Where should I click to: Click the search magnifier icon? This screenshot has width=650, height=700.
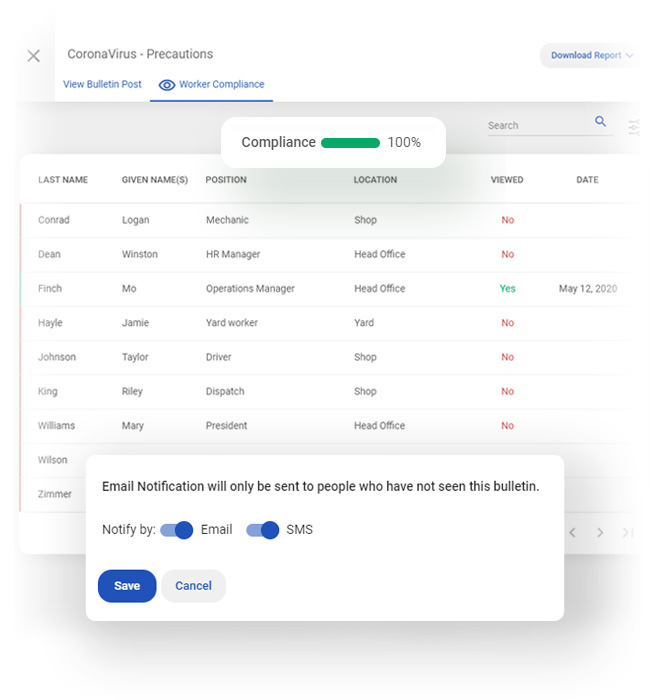[600, 121]
